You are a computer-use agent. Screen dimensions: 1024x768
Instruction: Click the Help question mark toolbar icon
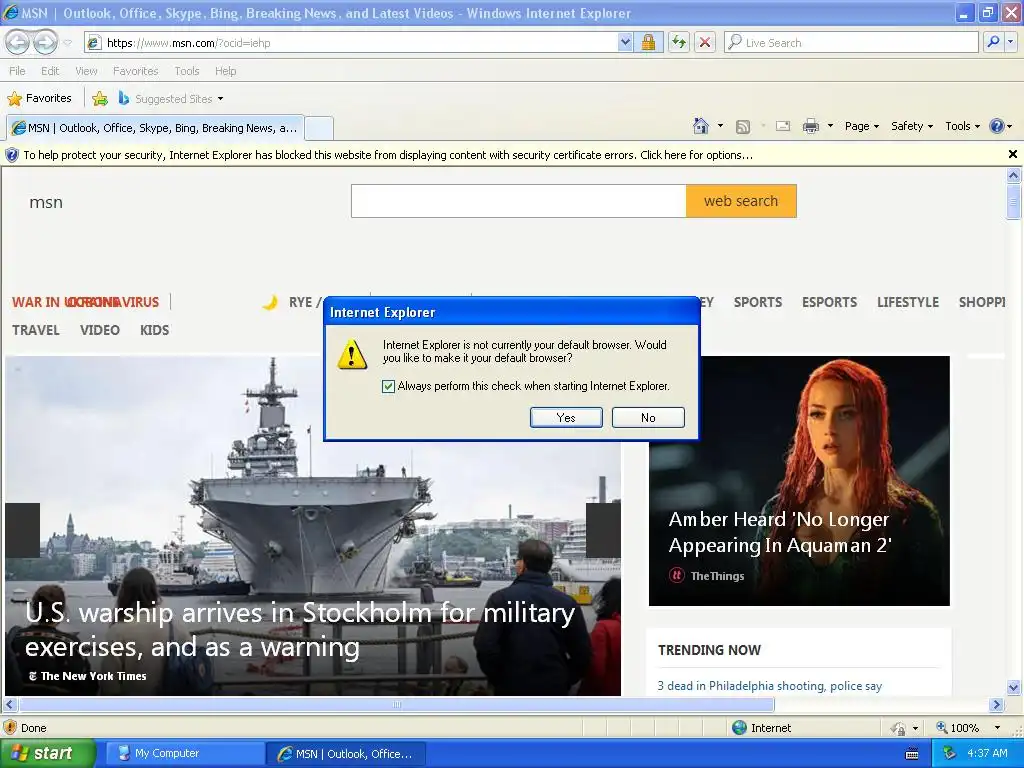997,126
